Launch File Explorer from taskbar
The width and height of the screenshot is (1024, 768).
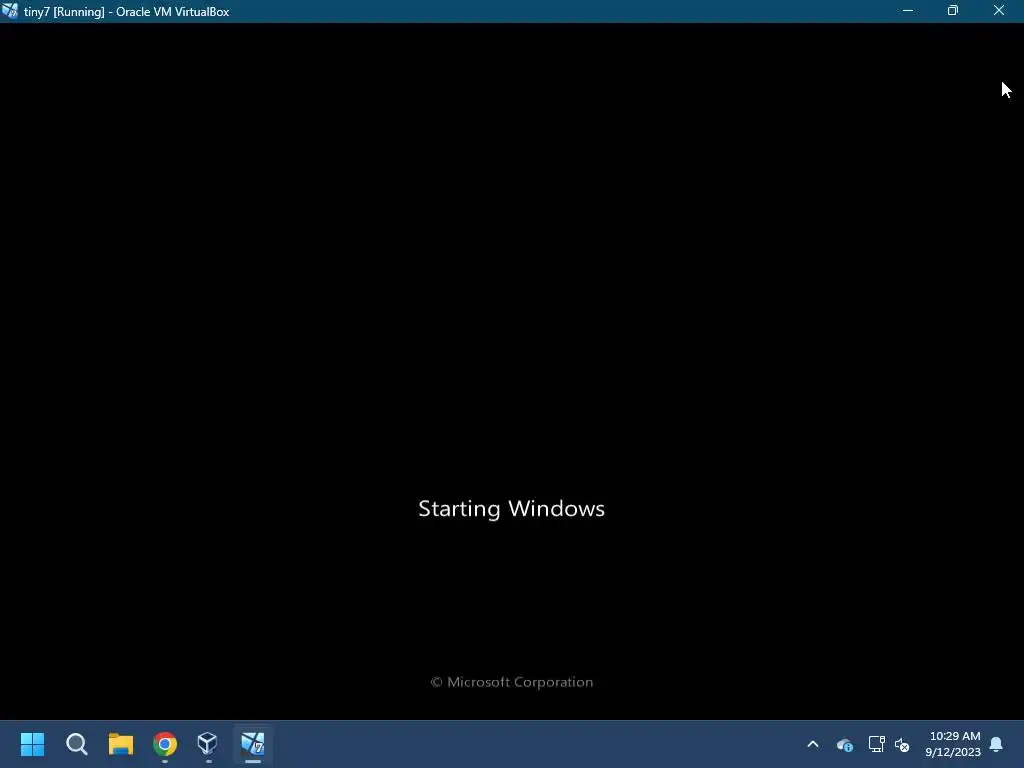tap(121, 744)
